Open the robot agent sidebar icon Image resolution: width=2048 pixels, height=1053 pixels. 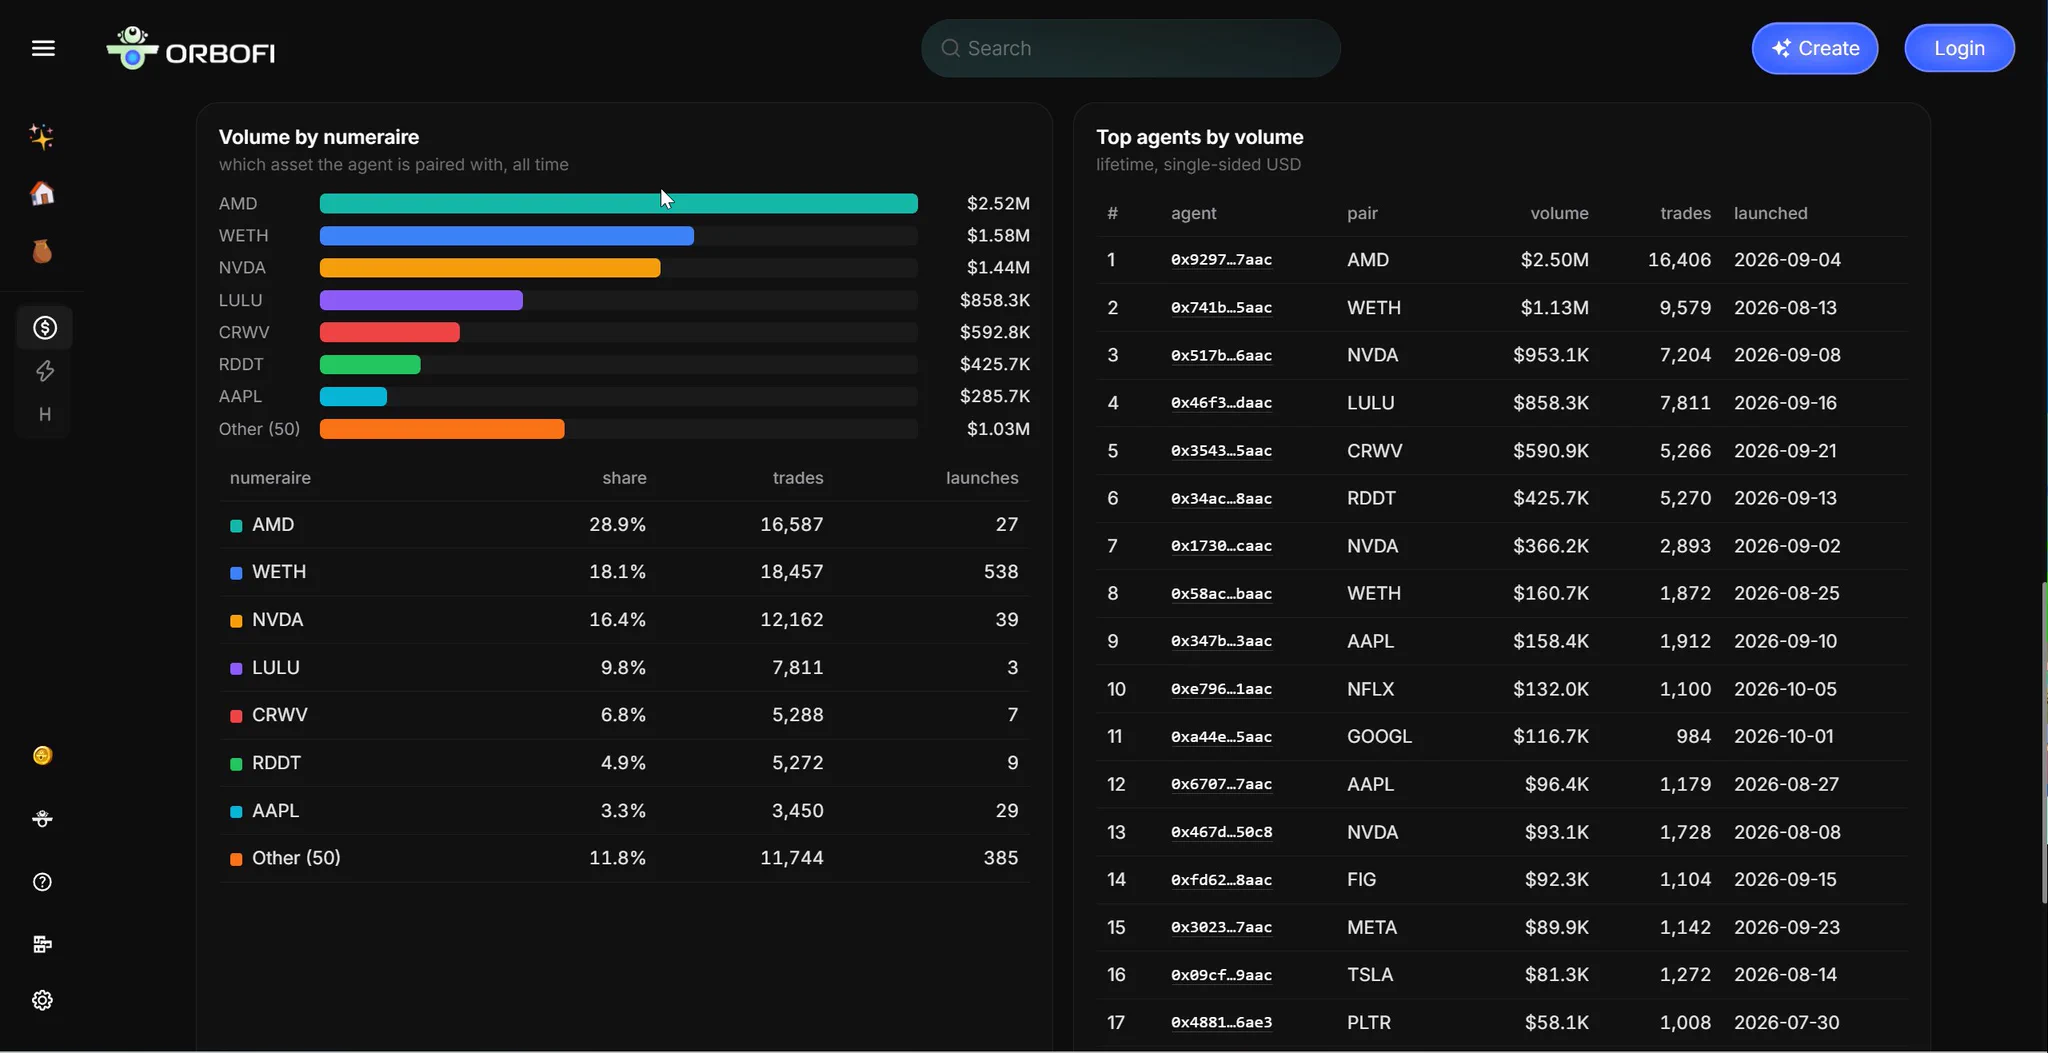click(42, 819)
